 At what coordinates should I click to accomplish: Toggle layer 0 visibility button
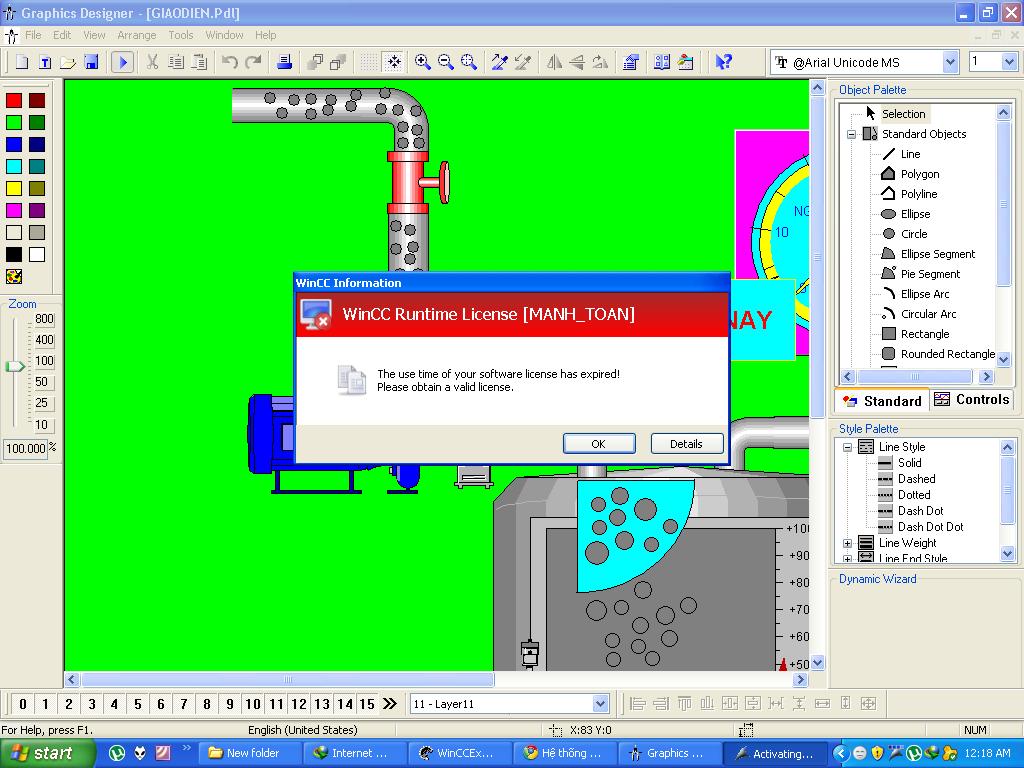coord(23,704)
